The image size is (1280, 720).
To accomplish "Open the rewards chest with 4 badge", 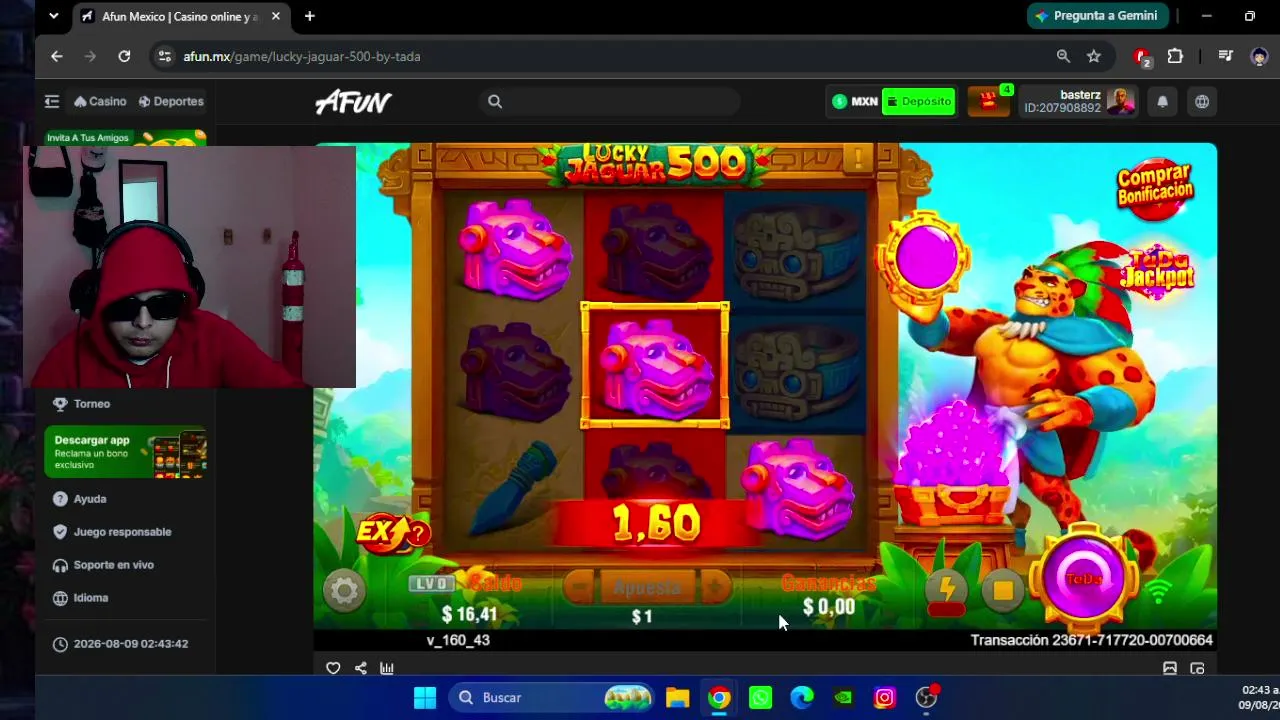I will 989,101.
